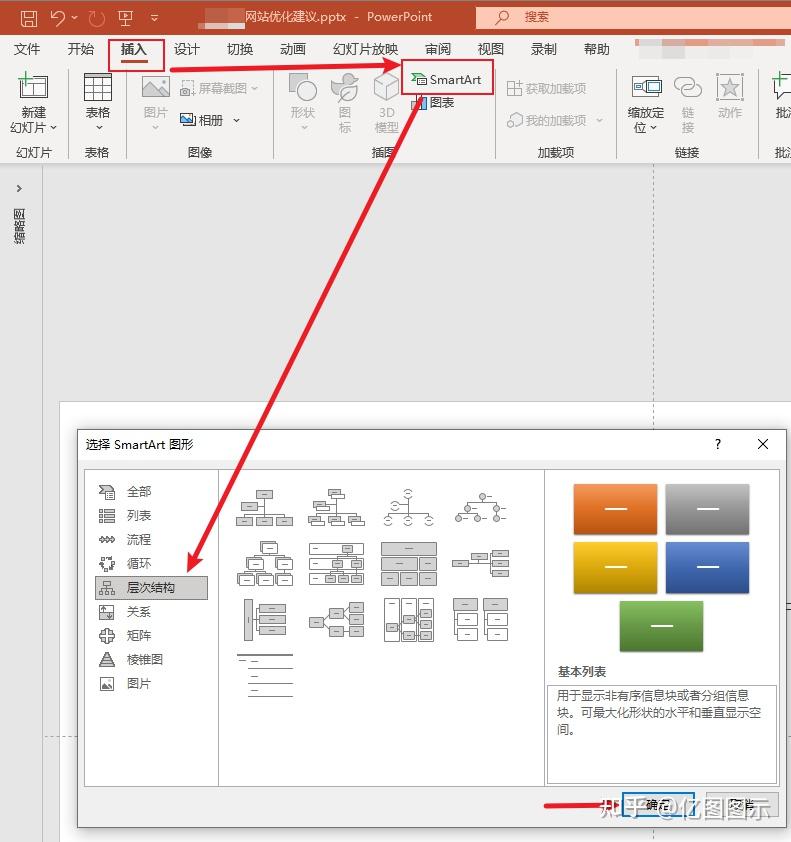Screen dimensions: 791x842
Task: Switch to the 录制 tab
Action: 543,49
